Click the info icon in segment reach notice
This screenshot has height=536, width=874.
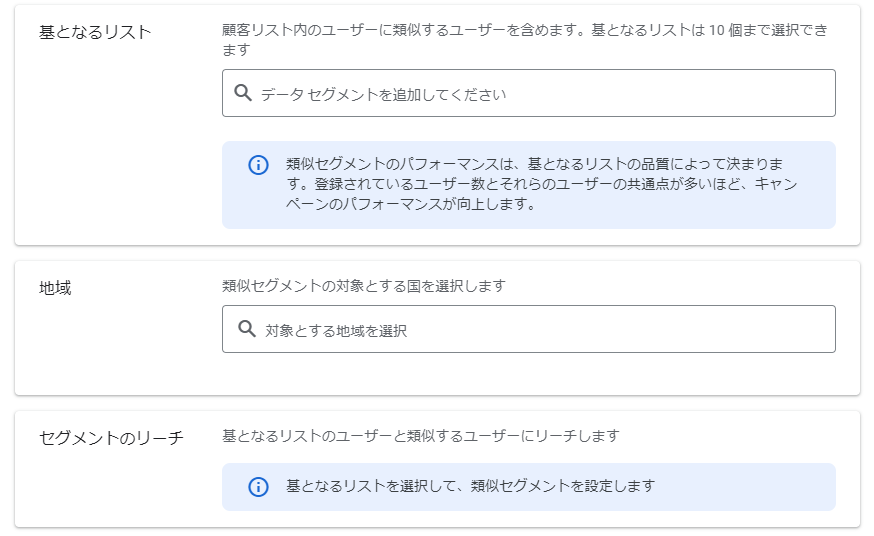(x=258, y=487)
